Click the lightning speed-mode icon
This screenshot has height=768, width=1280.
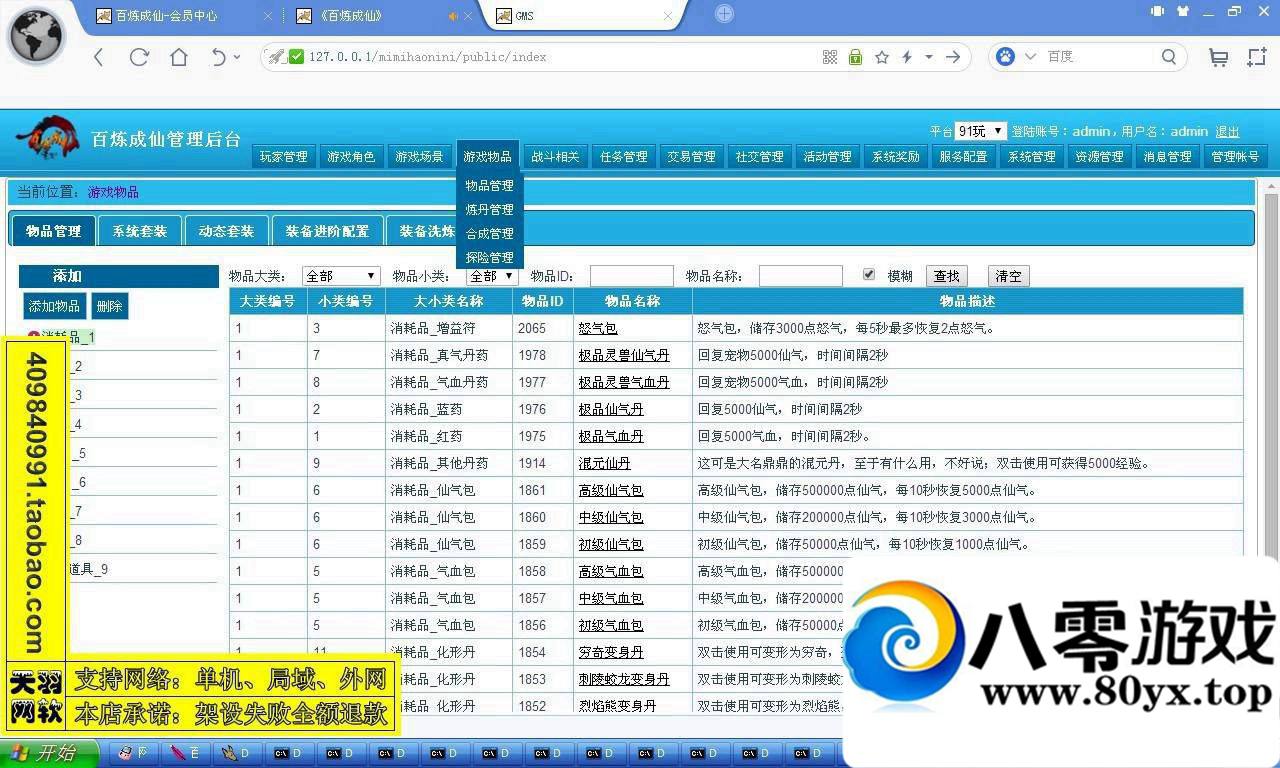pyautogui.click(x=907, y=57)
